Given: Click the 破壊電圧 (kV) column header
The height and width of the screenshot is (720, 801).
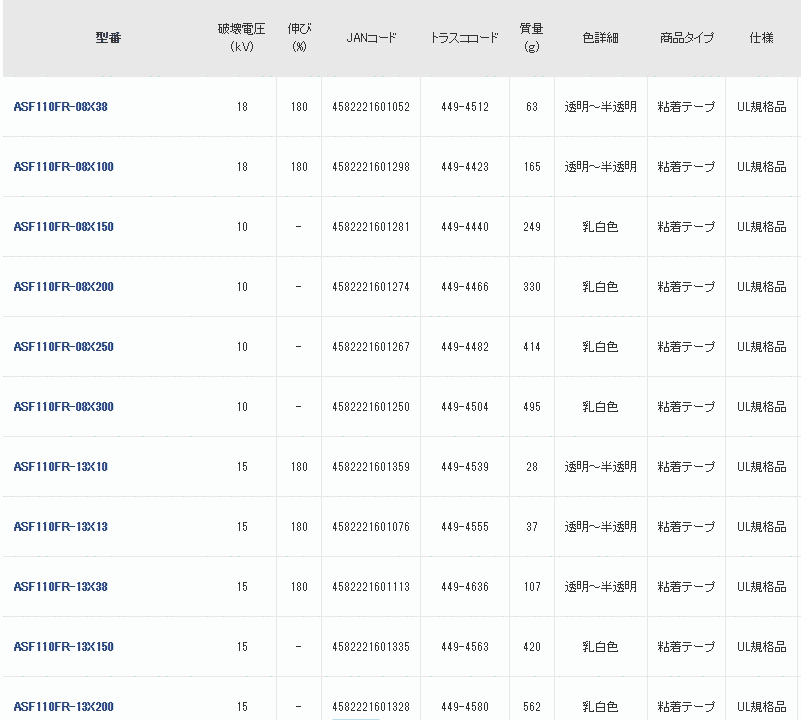Looking at the screenshot, I should [x=242, y=38].
